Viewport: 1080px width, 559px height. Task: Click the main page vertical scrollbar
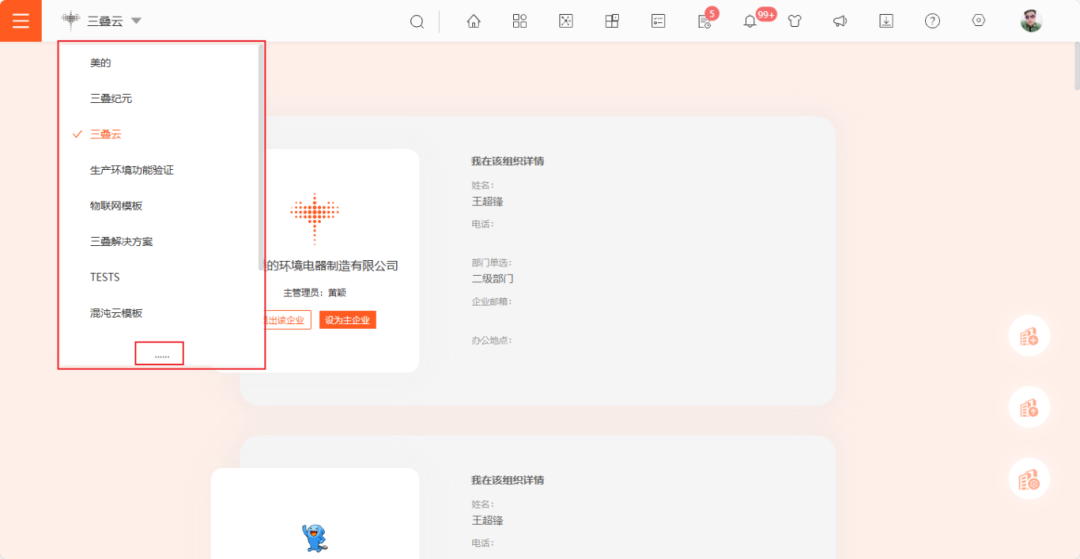(x=1077, y=65)
